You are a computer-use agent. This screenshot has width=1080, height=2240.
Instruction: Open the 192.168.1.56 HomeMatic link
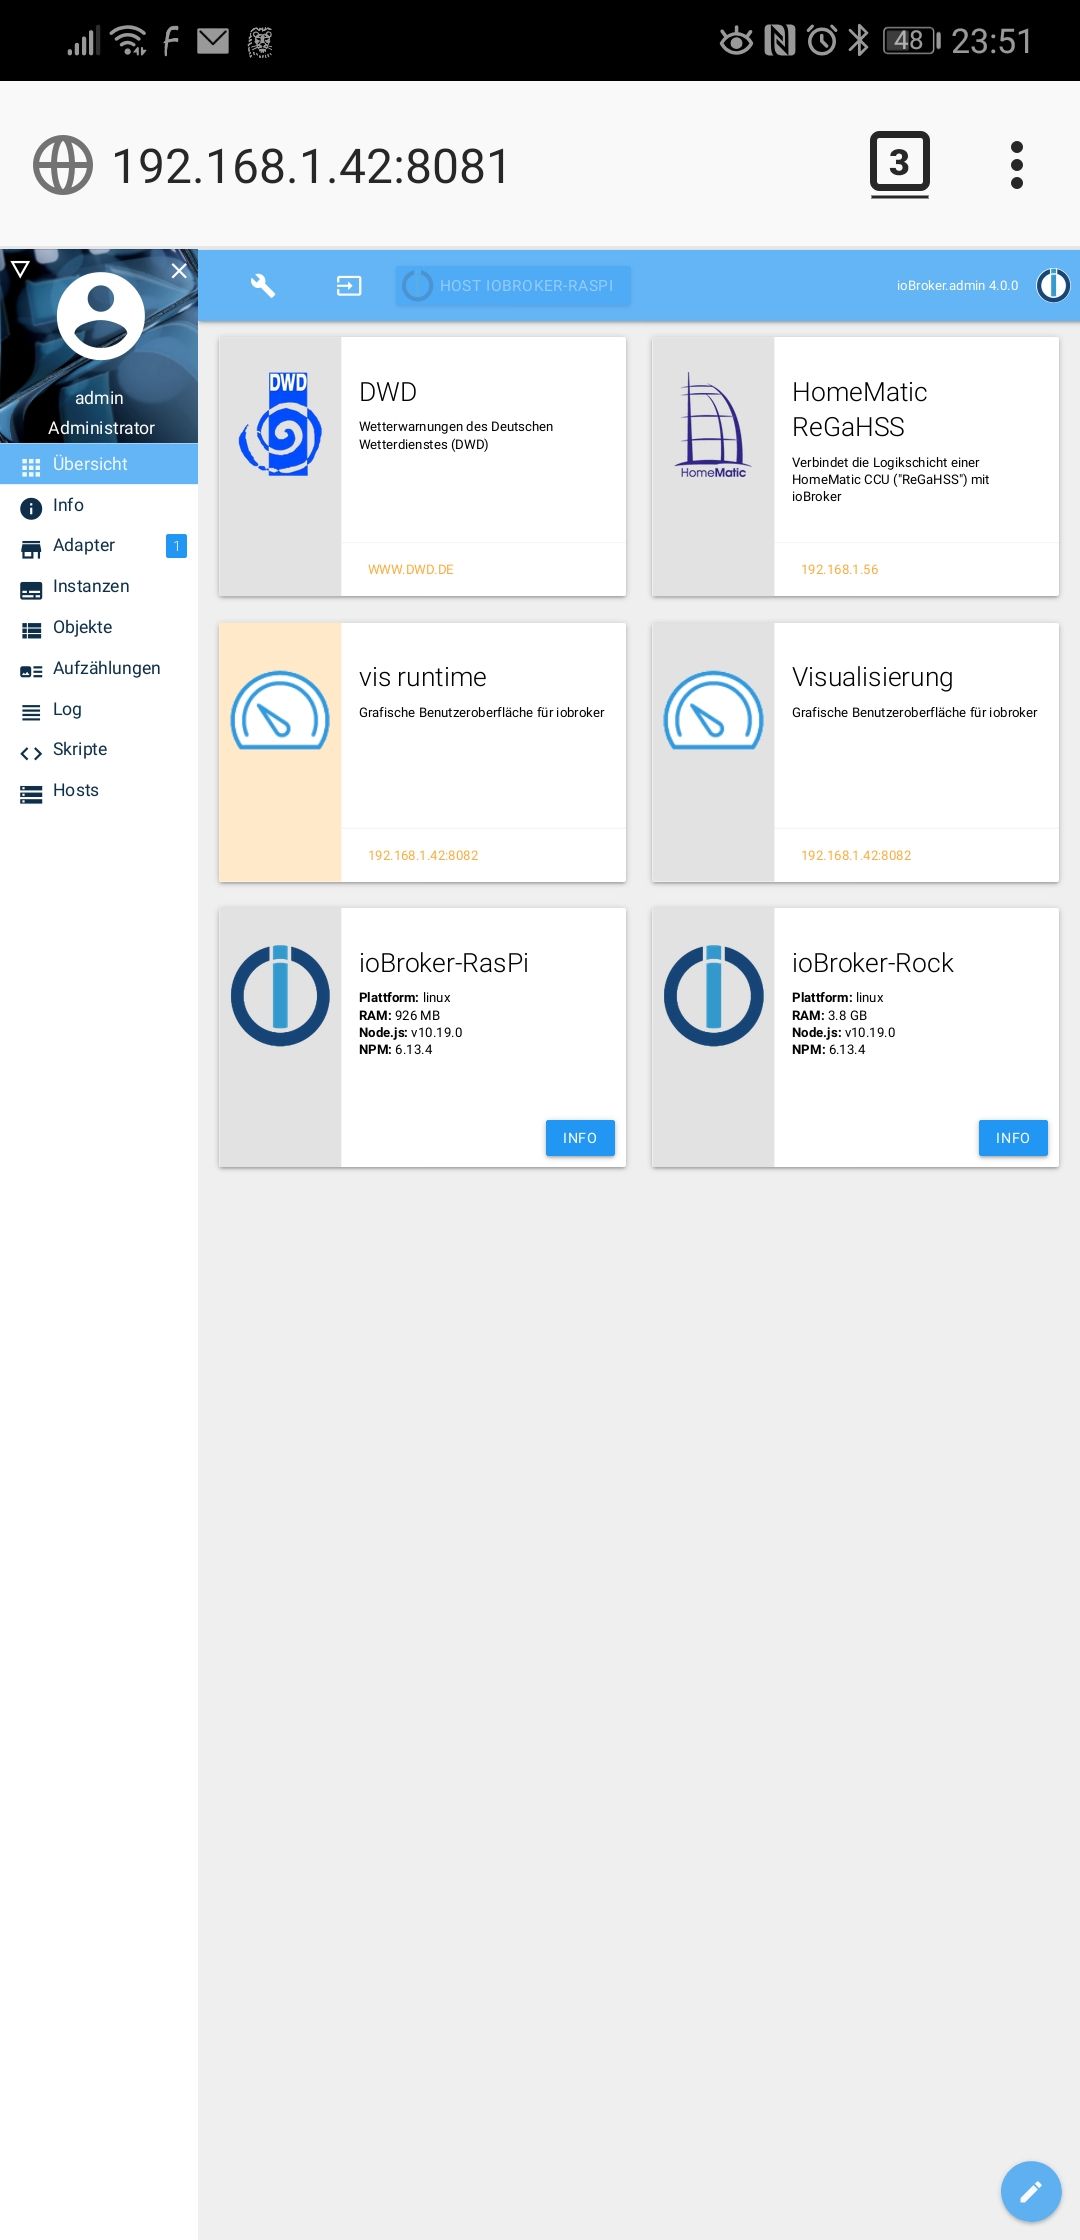(840, 570)
